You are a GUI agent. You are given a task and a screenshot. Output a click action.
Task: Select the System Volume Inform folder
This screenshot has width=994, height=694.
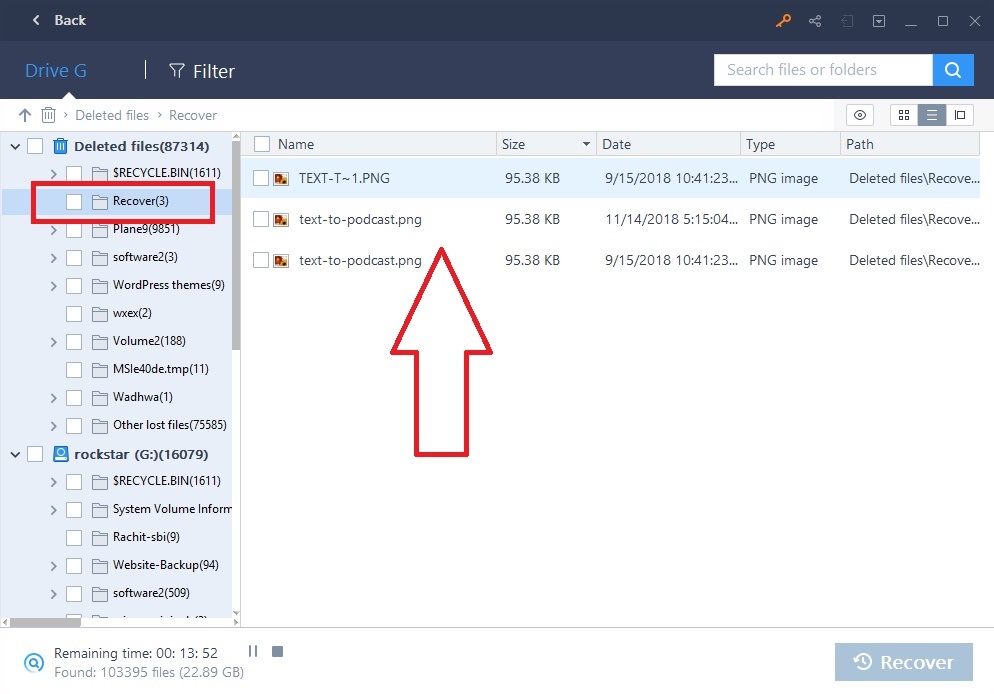[x=172, y=509]
